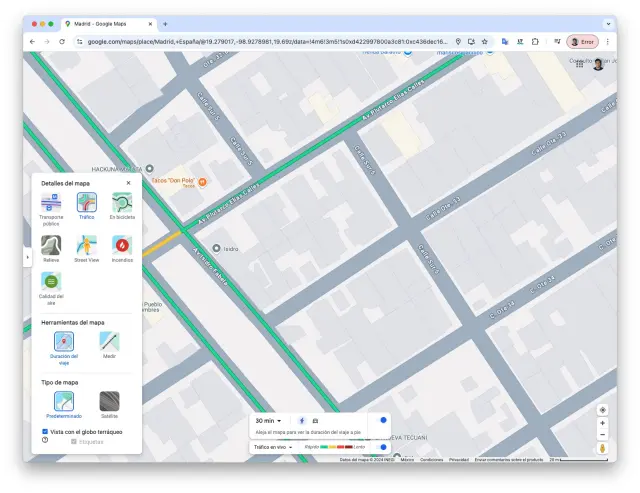
Task: Collapse the side panel arrow
Action: (27, 257)
